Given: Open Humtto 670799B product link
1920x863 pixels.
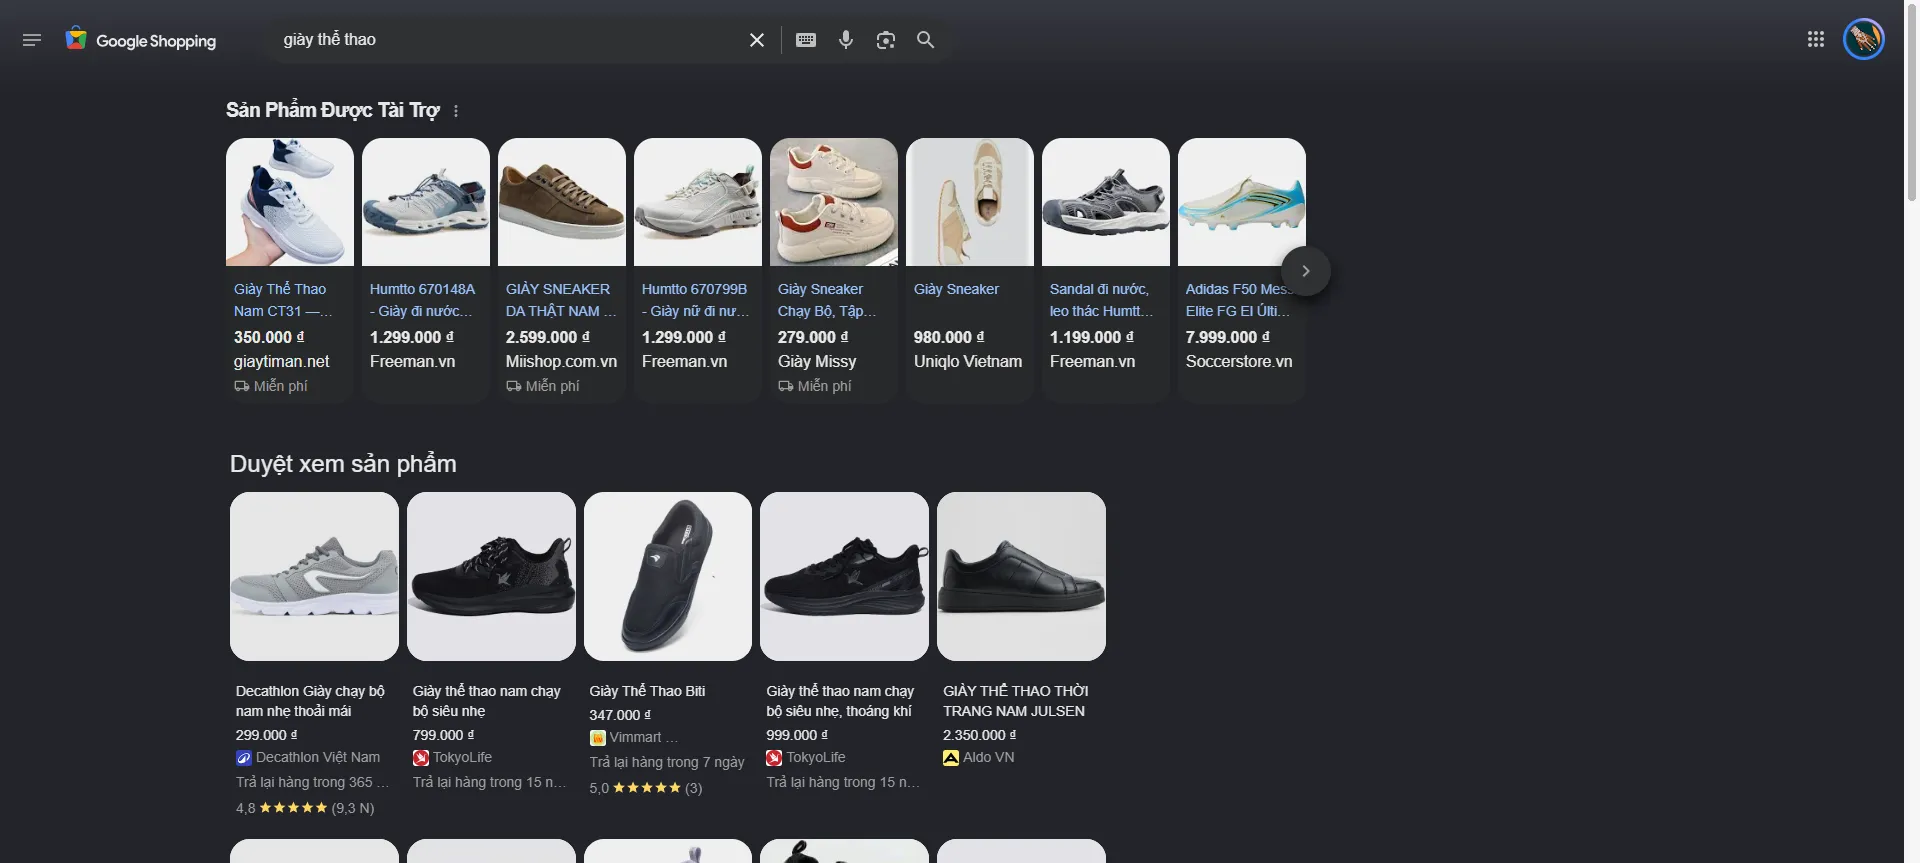Looking at the screenshot, I should [x=695, y=300].
